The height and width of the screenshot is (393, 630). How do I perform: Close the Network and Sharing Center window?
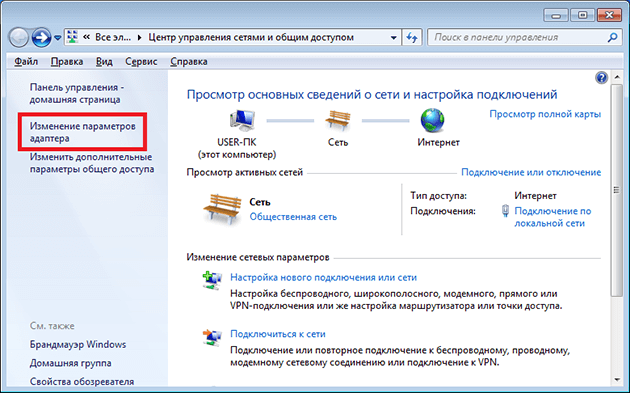(609, 16)
